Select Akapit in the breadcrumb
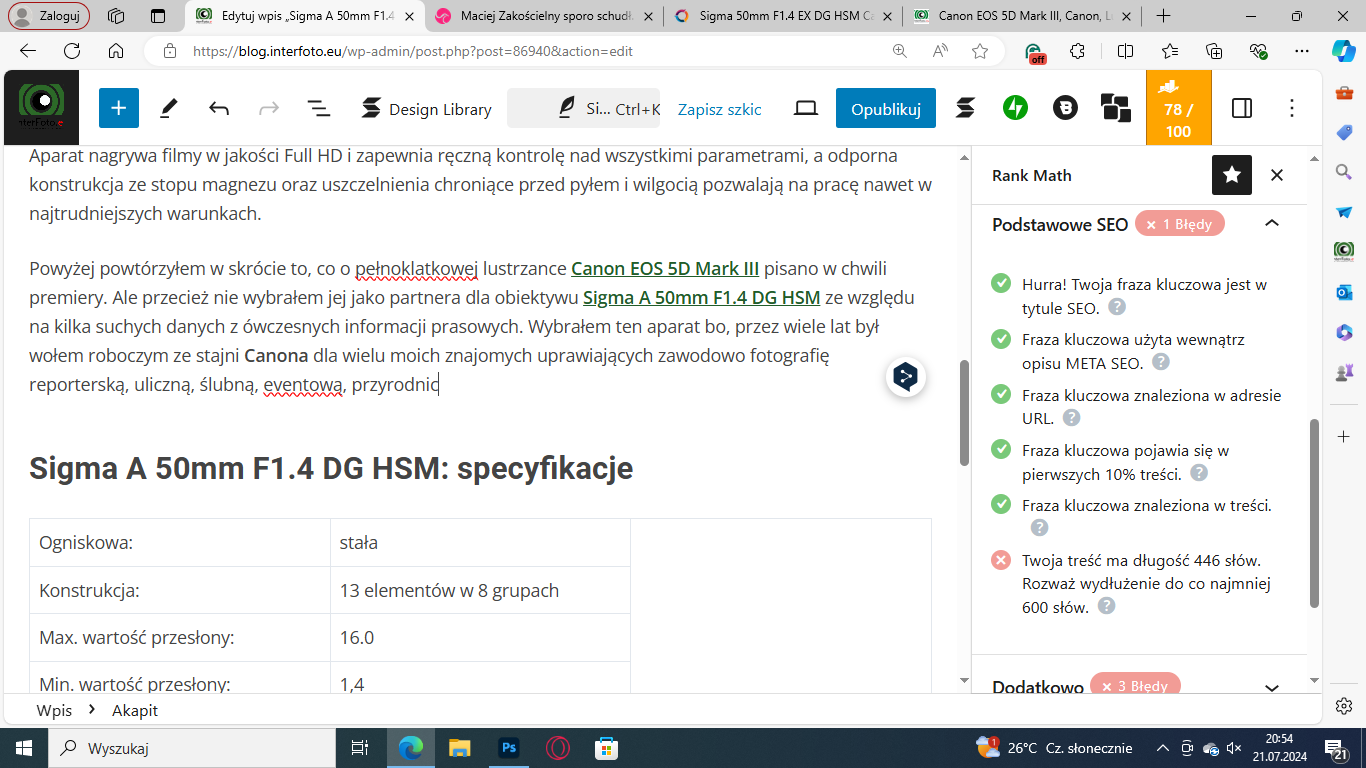This screenshot has width=1366, height=768. pyautogui.click(x=135, y=710)
